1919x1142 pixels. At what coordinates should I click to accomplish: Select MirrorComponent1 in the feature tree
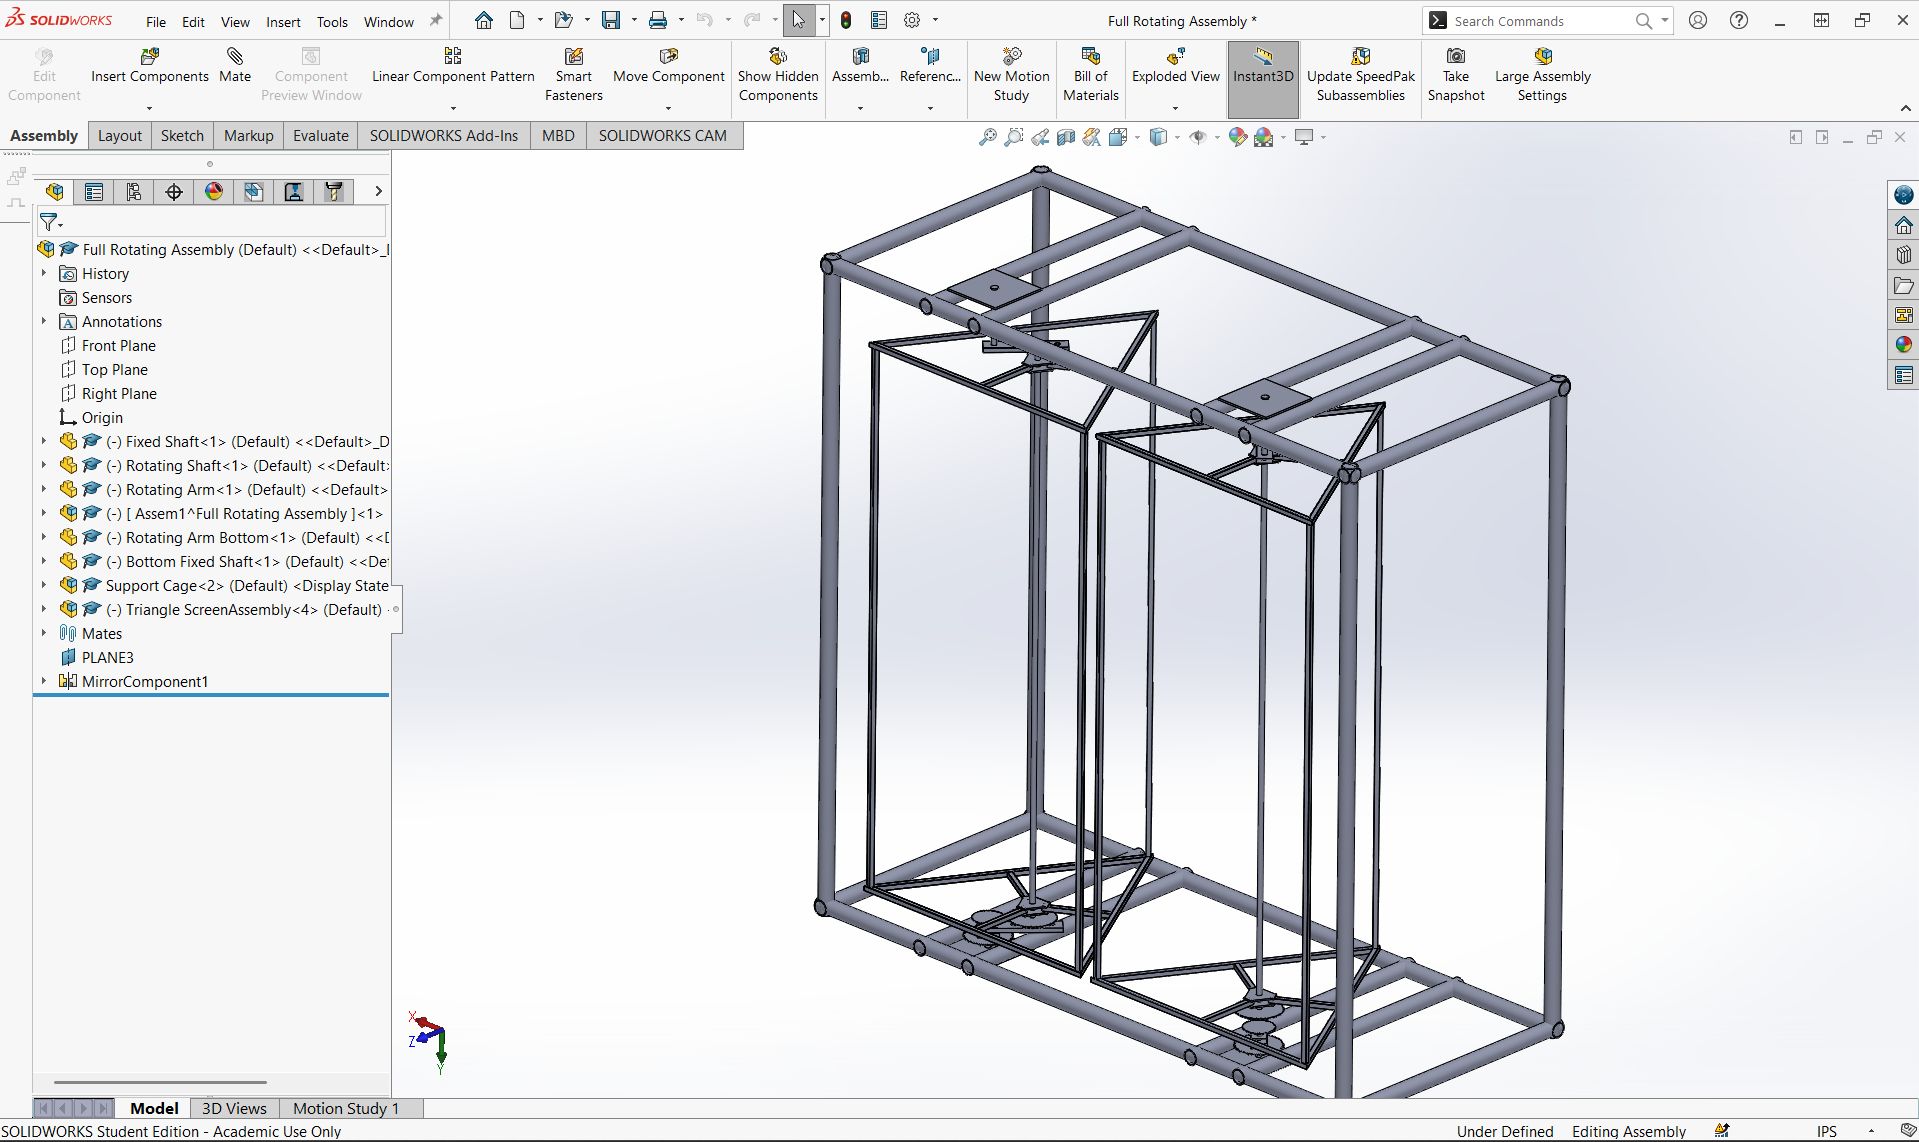pos(145,681)
